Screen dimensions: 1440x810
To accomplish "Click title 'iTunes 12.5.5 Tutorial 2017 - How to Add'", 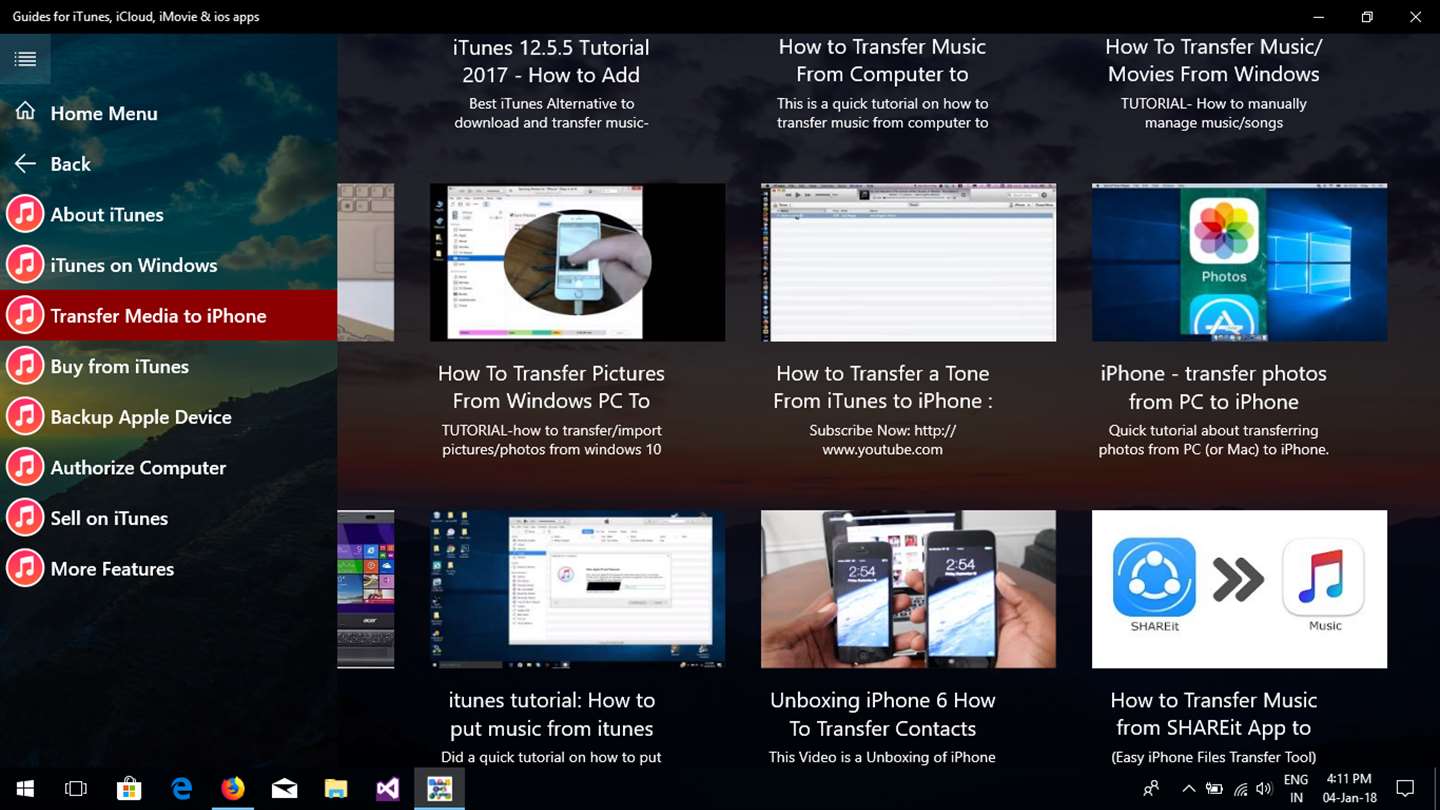I will tap(551, 61).
